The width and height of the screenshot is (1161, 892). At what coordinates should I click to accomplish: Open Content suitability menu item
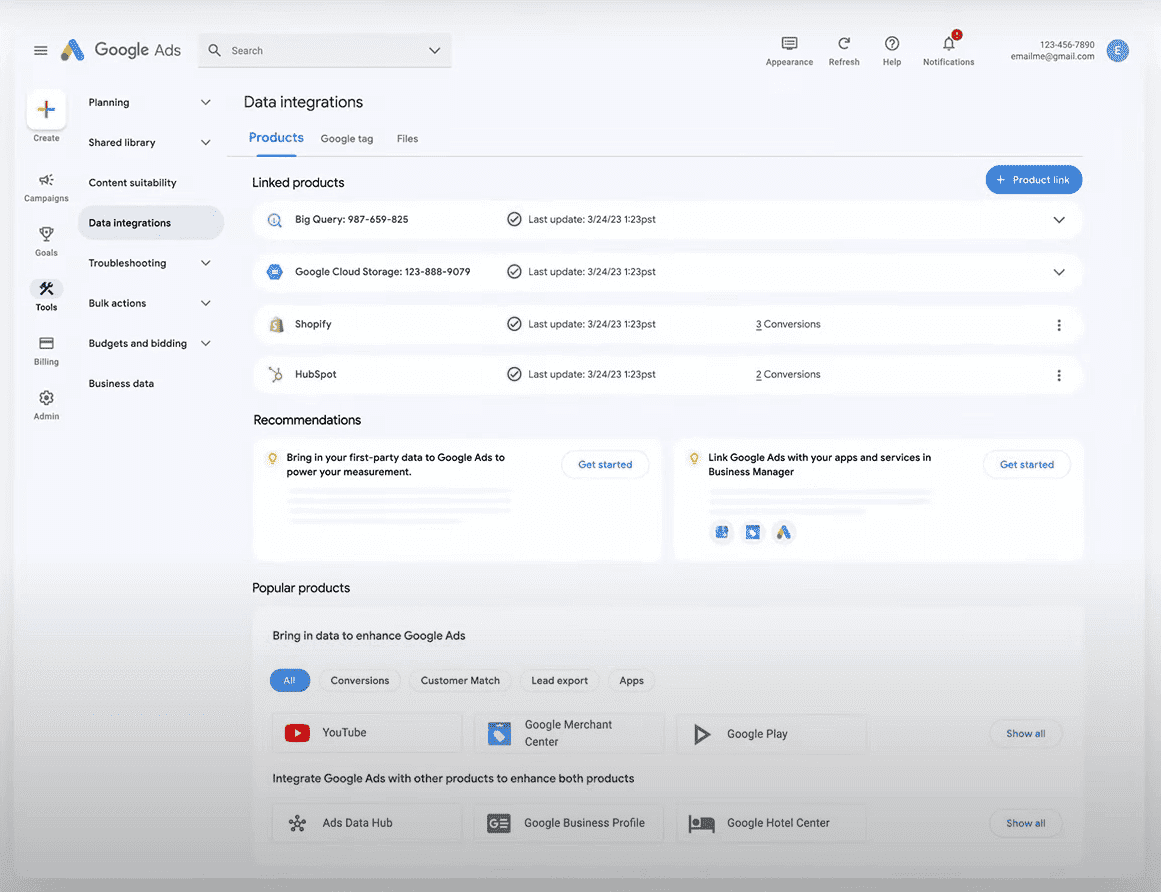pos(133,183)
